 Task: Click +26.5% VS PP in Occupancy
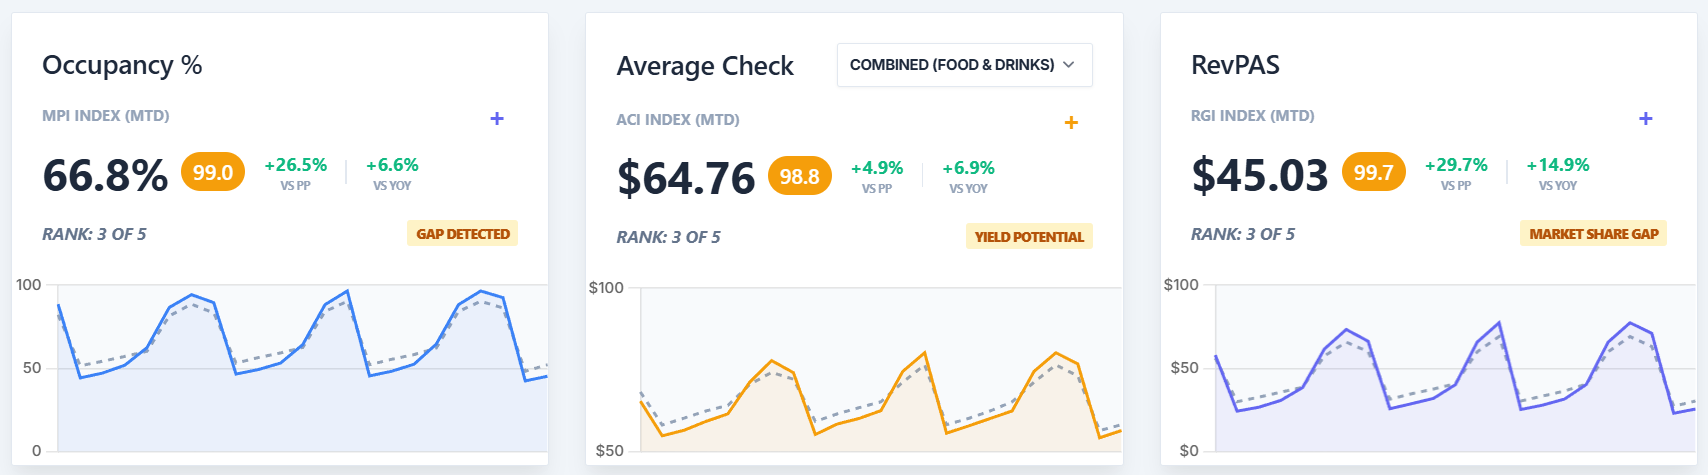pyautogui.click(x=295, y=173)
